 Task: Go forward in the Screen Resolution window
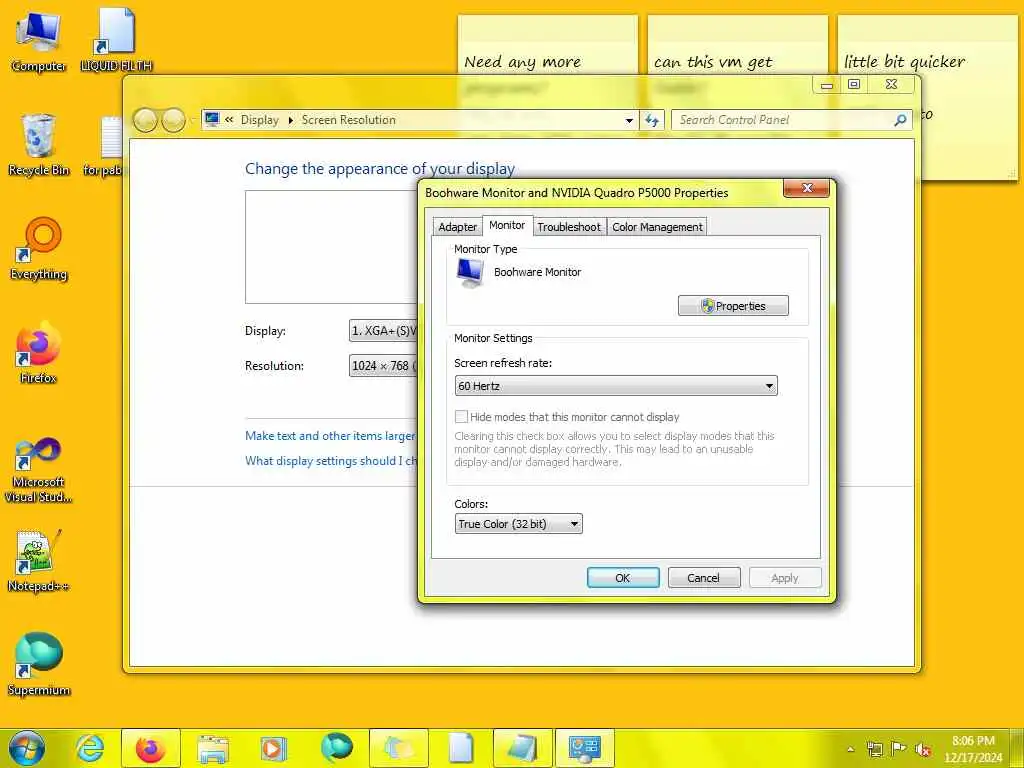pyautogui.click(x=172, y=120)
